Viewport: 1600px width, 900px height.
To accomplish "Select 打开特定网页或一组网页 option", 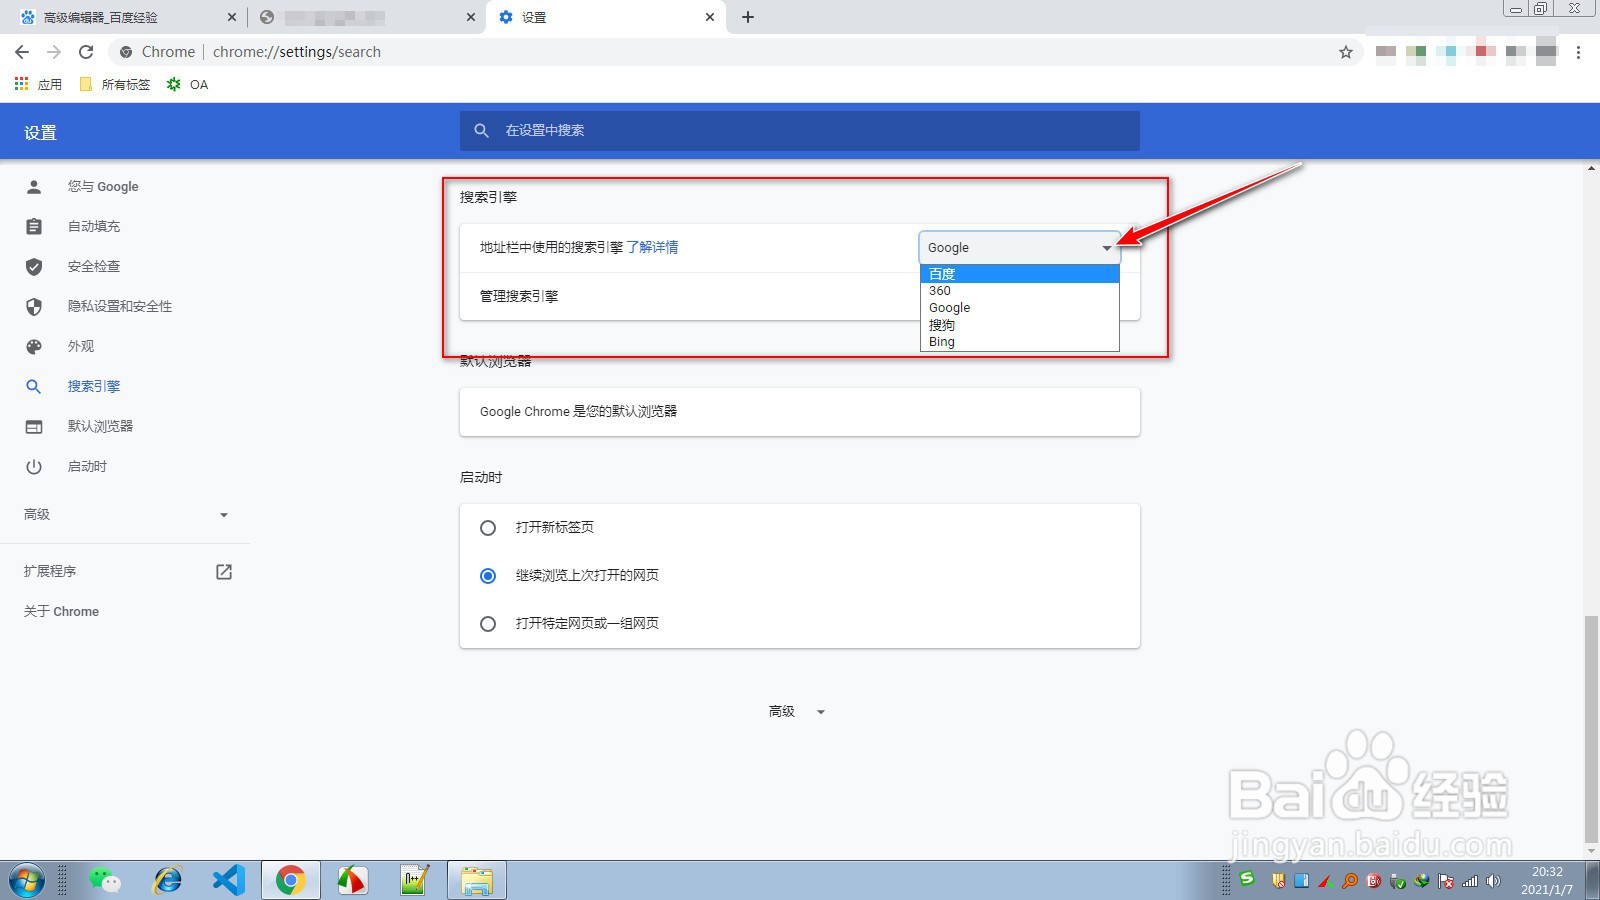I will (488, 623).
